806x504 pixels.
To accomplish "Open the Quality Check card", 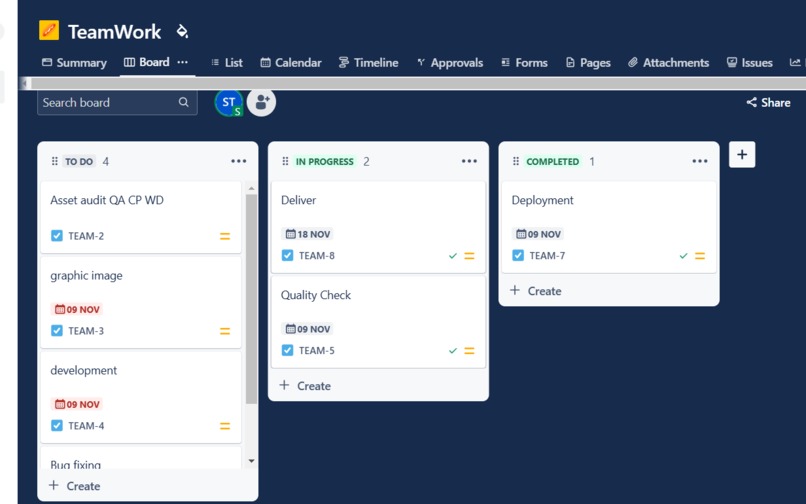I will [378, 322].
